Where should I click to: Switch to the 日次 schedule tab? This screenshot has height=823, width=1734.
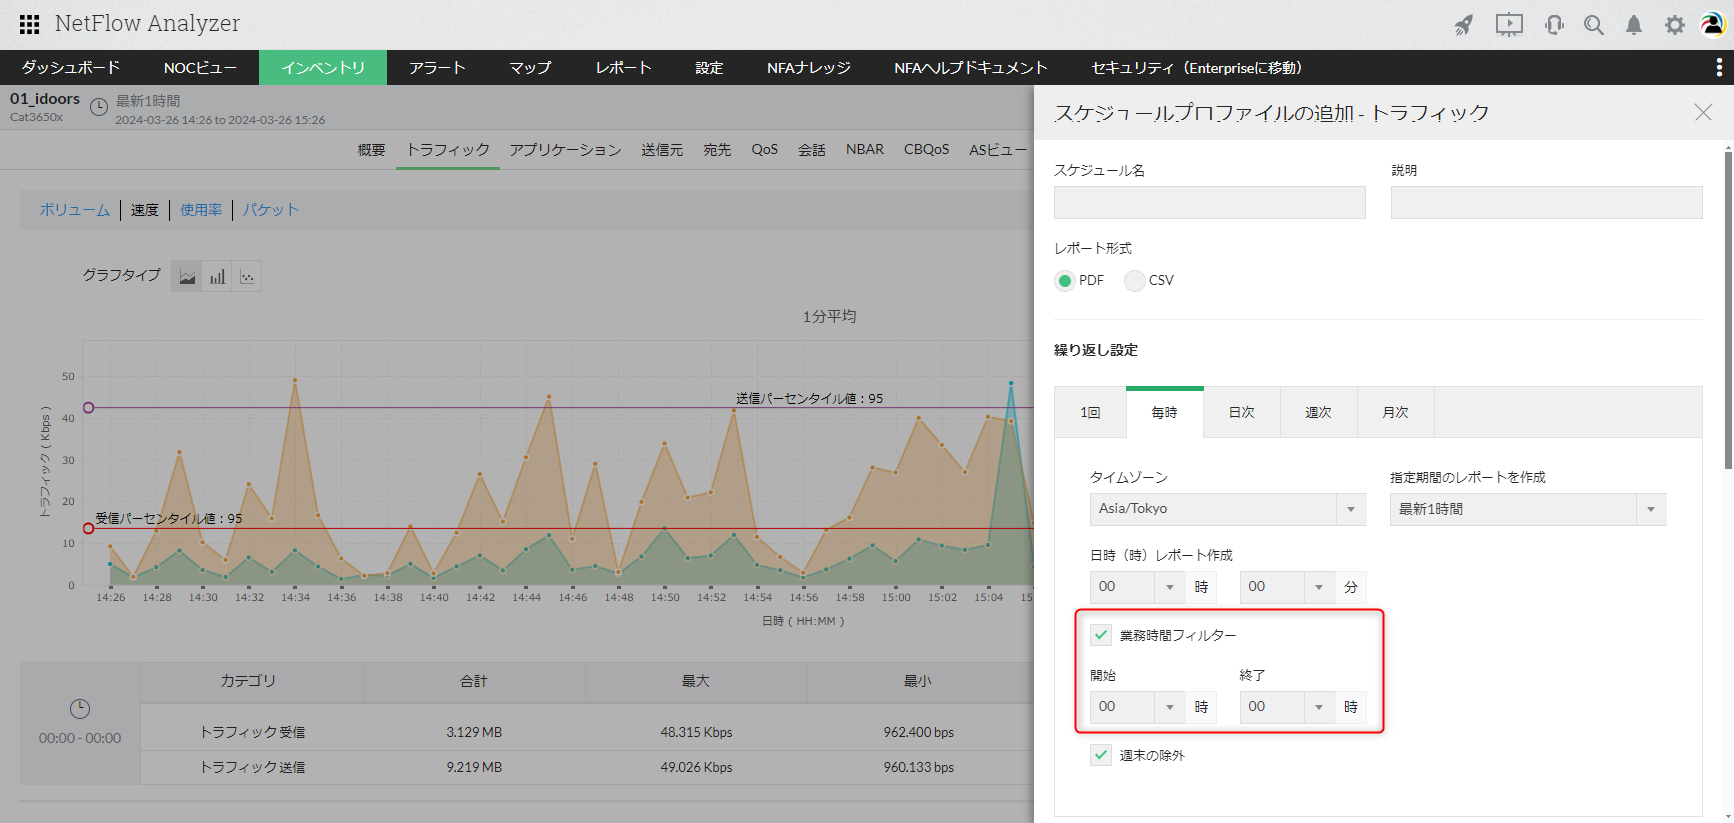tap(1241, 412)
